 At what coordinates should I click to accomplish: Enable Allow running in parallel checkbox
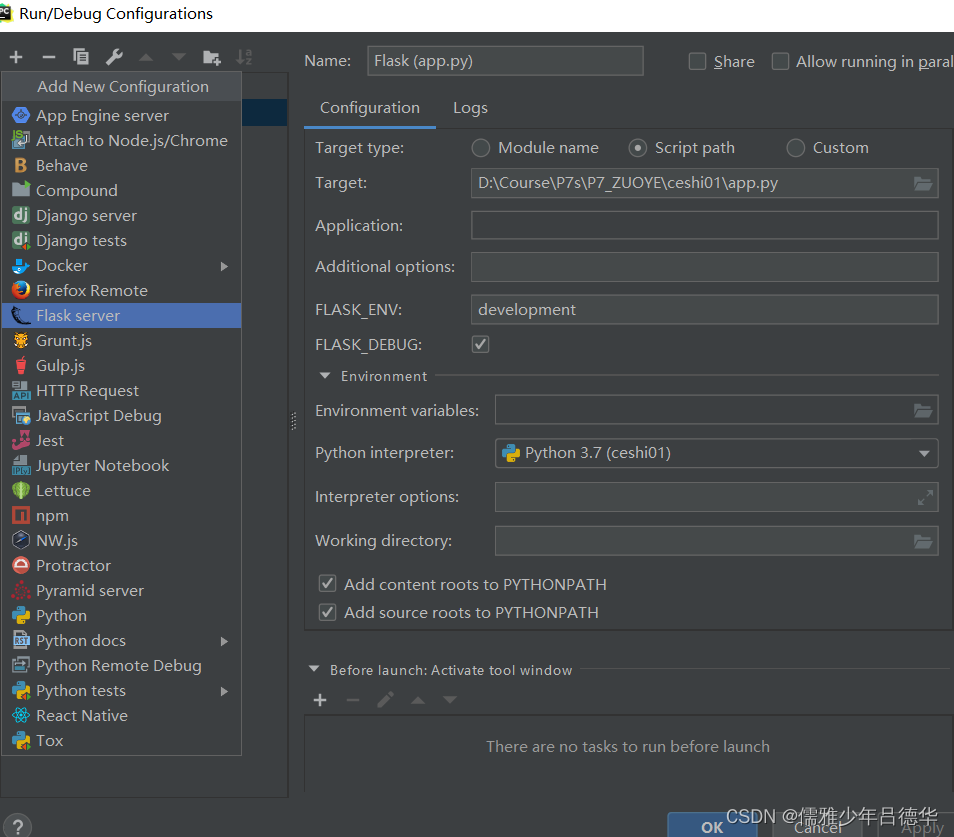780,61
